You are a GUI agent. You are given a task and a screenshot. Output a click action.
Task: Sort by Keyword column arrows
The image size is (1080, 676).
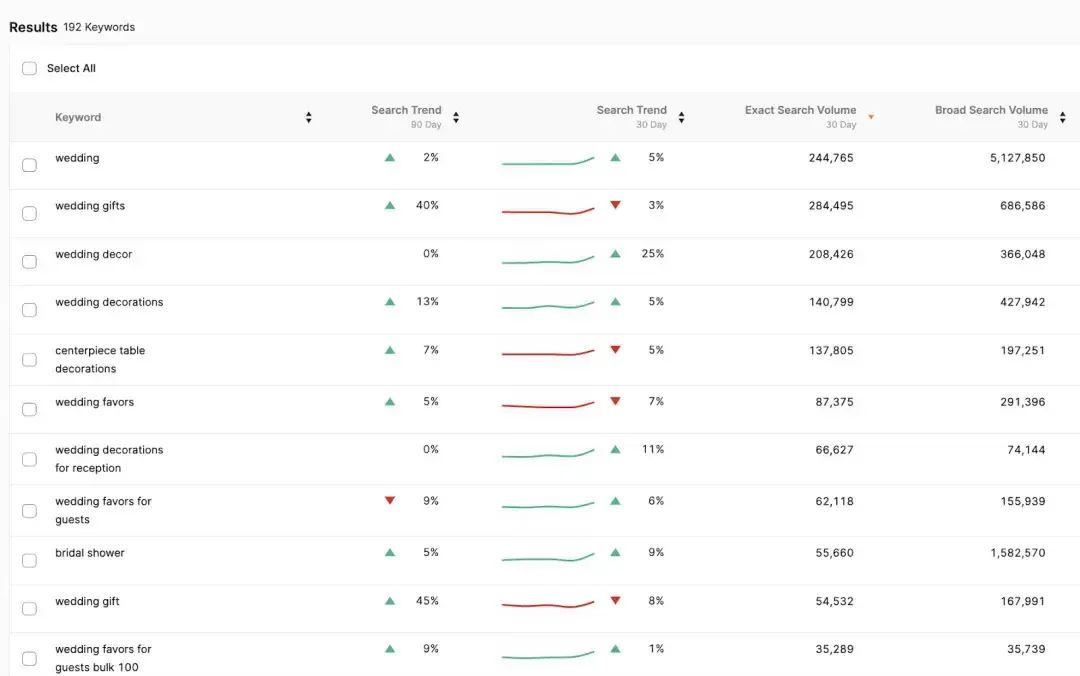(308, 117)
